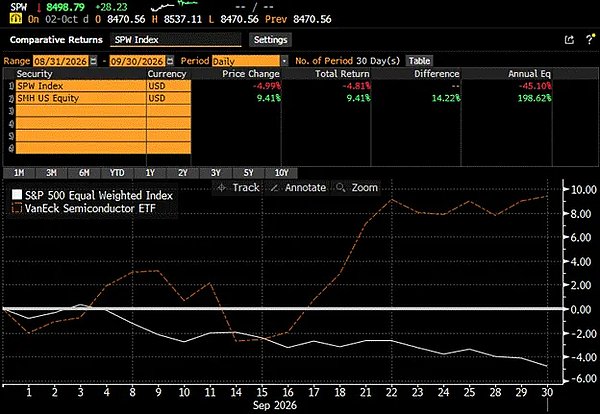Click the export share icon

(569, 40)
